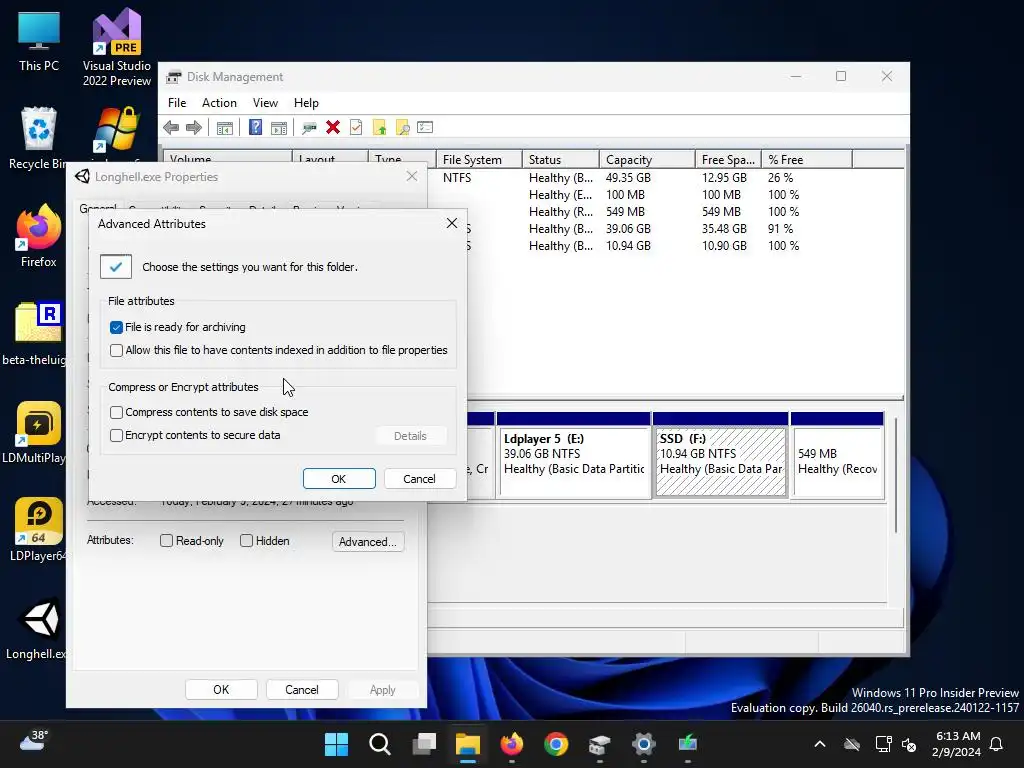Open the weather widget showing 38°
The width and height of the screenshot is (1024, 768).
click(x=34, y=741)
